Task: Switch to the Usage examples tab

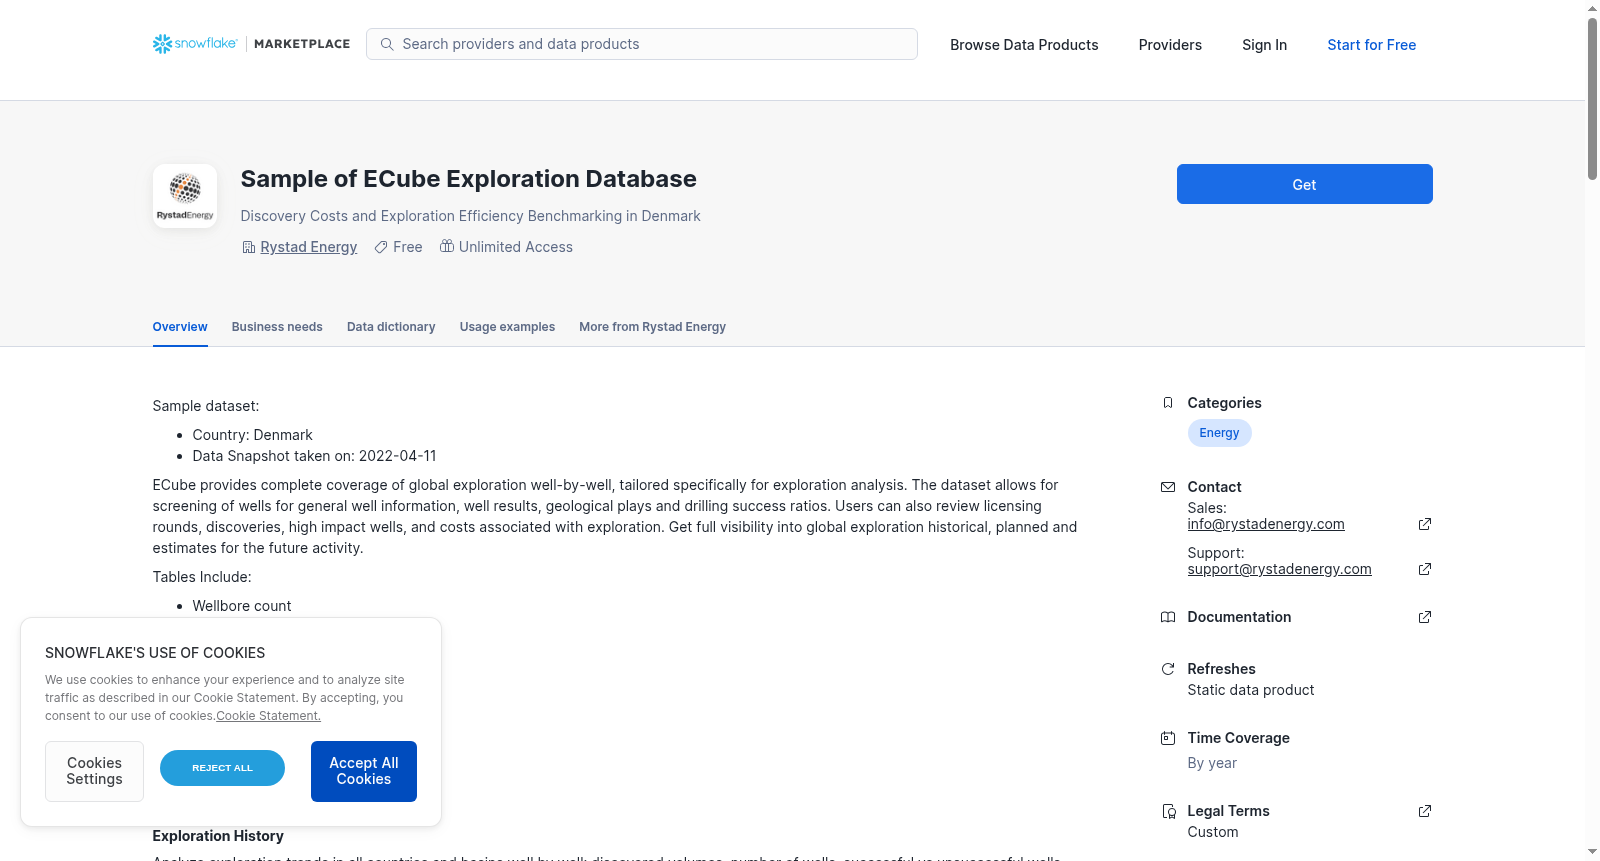Action: (x=507, y=327)
